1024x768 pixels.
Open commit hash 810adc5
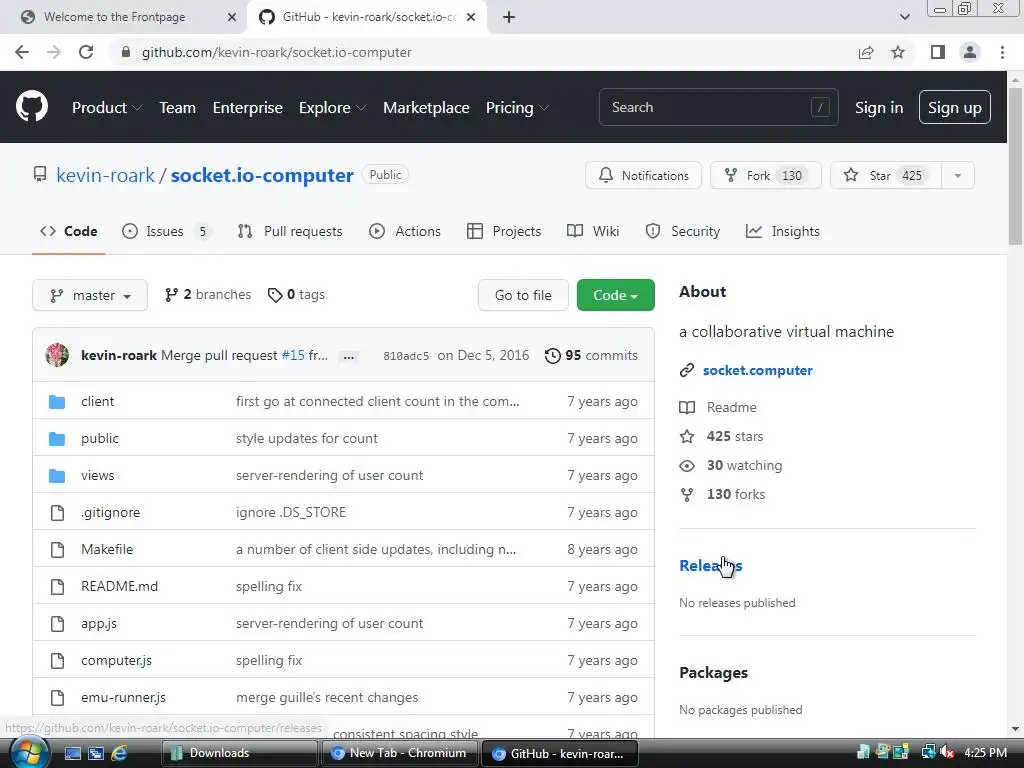pyautogui.click(x=406, y=356)
